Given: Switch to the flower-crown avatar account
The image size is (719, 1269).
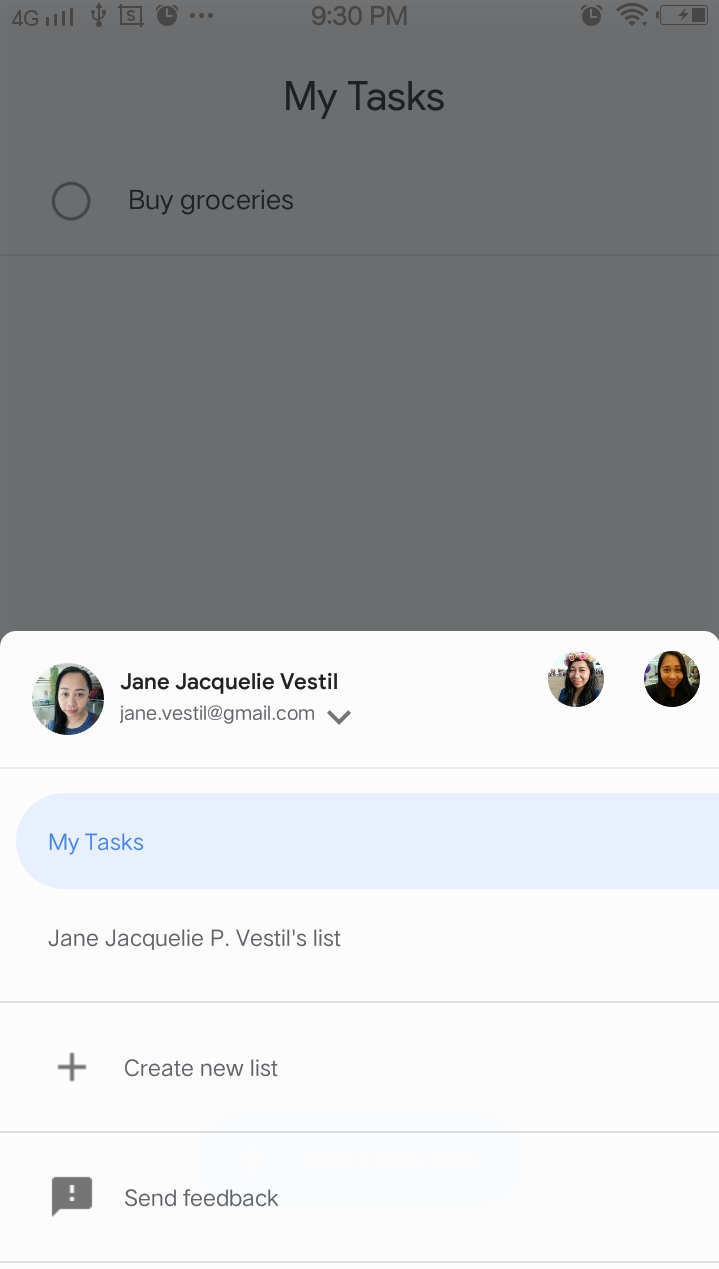Looking at the screenshot, I should click(576, 679).
